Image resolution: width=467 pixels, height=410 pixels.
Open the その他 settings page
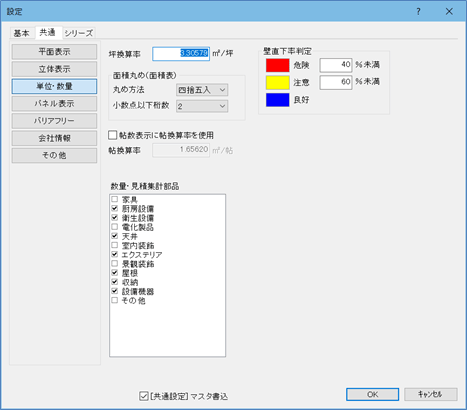[54, 155]
